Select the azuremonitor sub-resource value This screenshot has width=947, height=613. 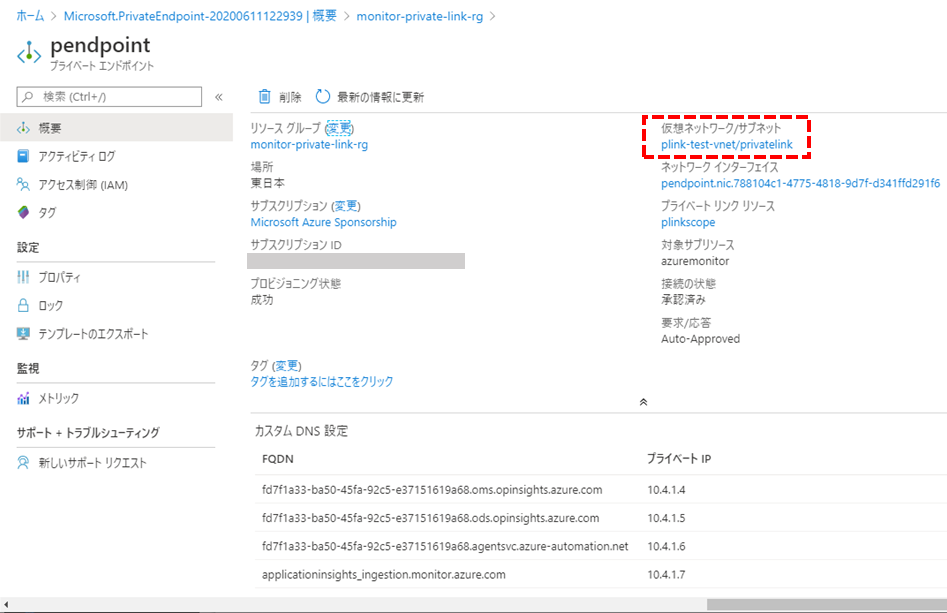pos(695,261)
